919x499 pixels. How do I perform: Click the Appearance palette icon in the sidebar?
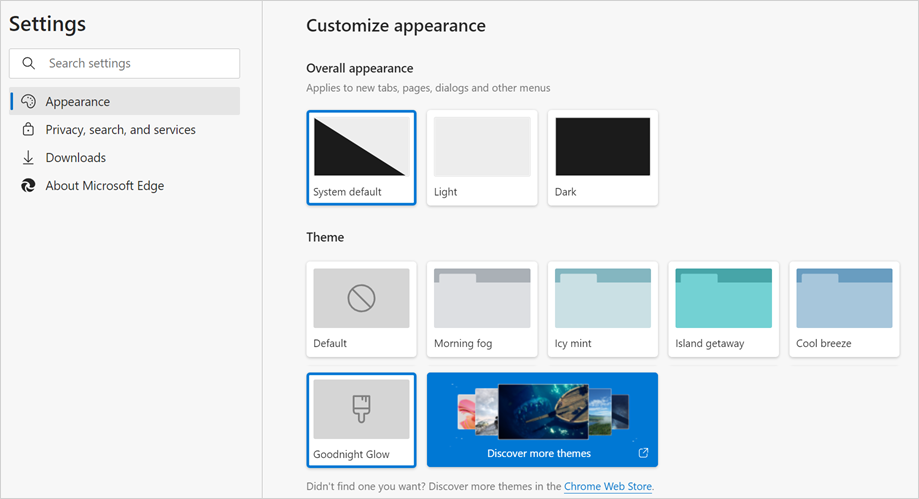pyautogui.click(x=28, y=102)
